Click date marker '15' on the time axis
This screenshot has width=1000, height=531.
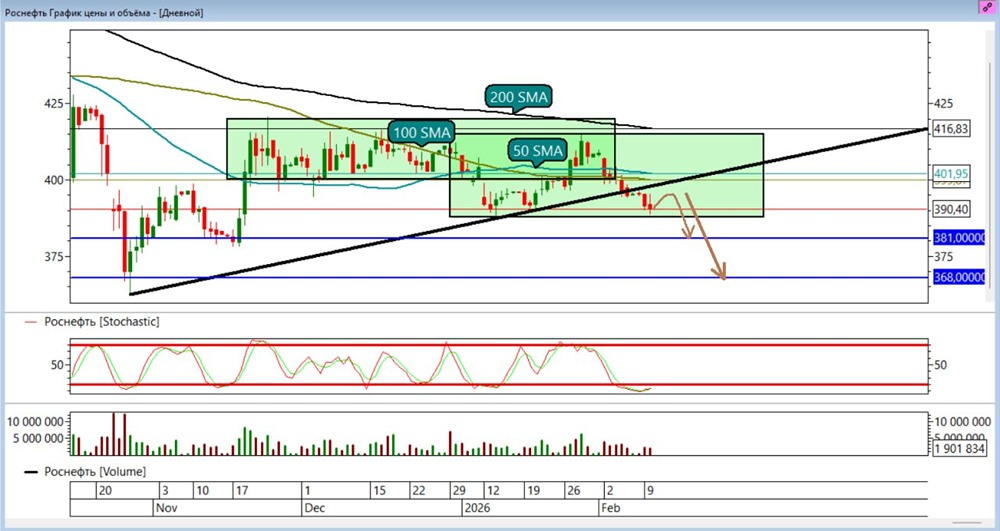[379, 491]
